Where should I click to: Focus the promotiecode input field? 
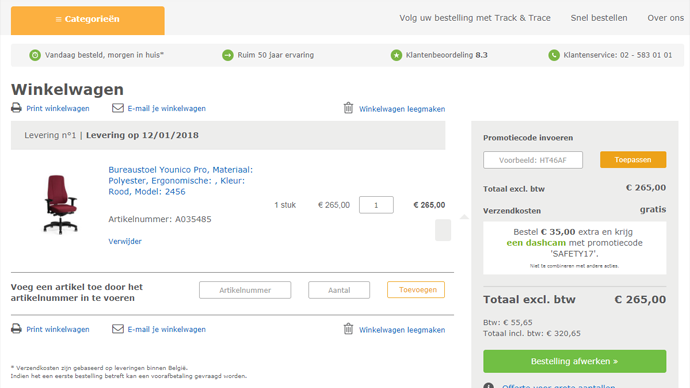[x=532, y=160]
